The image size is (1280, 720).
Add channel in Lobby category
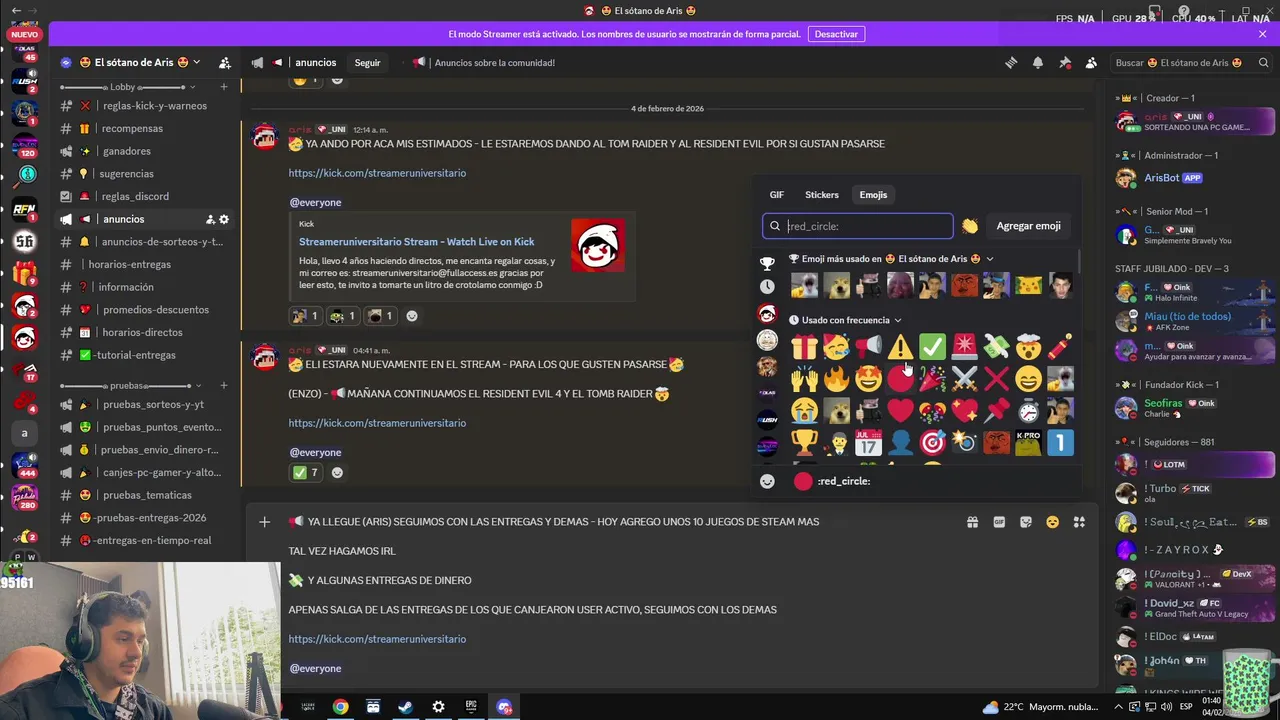[x=224, y=87]
